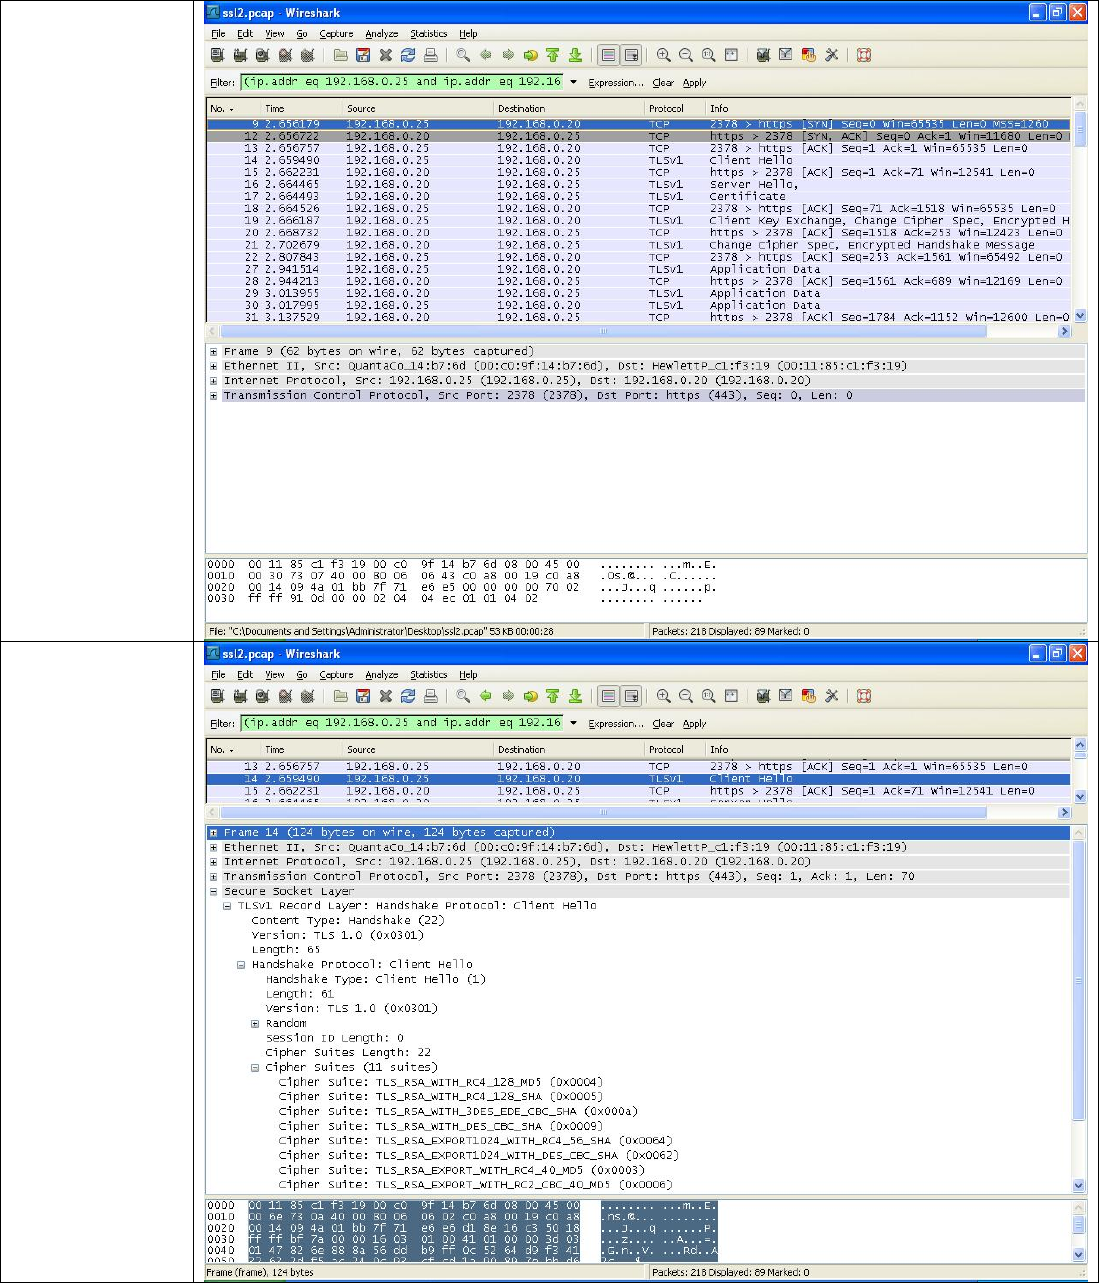Open Preferences tools icon in lower window

[831, 696]
